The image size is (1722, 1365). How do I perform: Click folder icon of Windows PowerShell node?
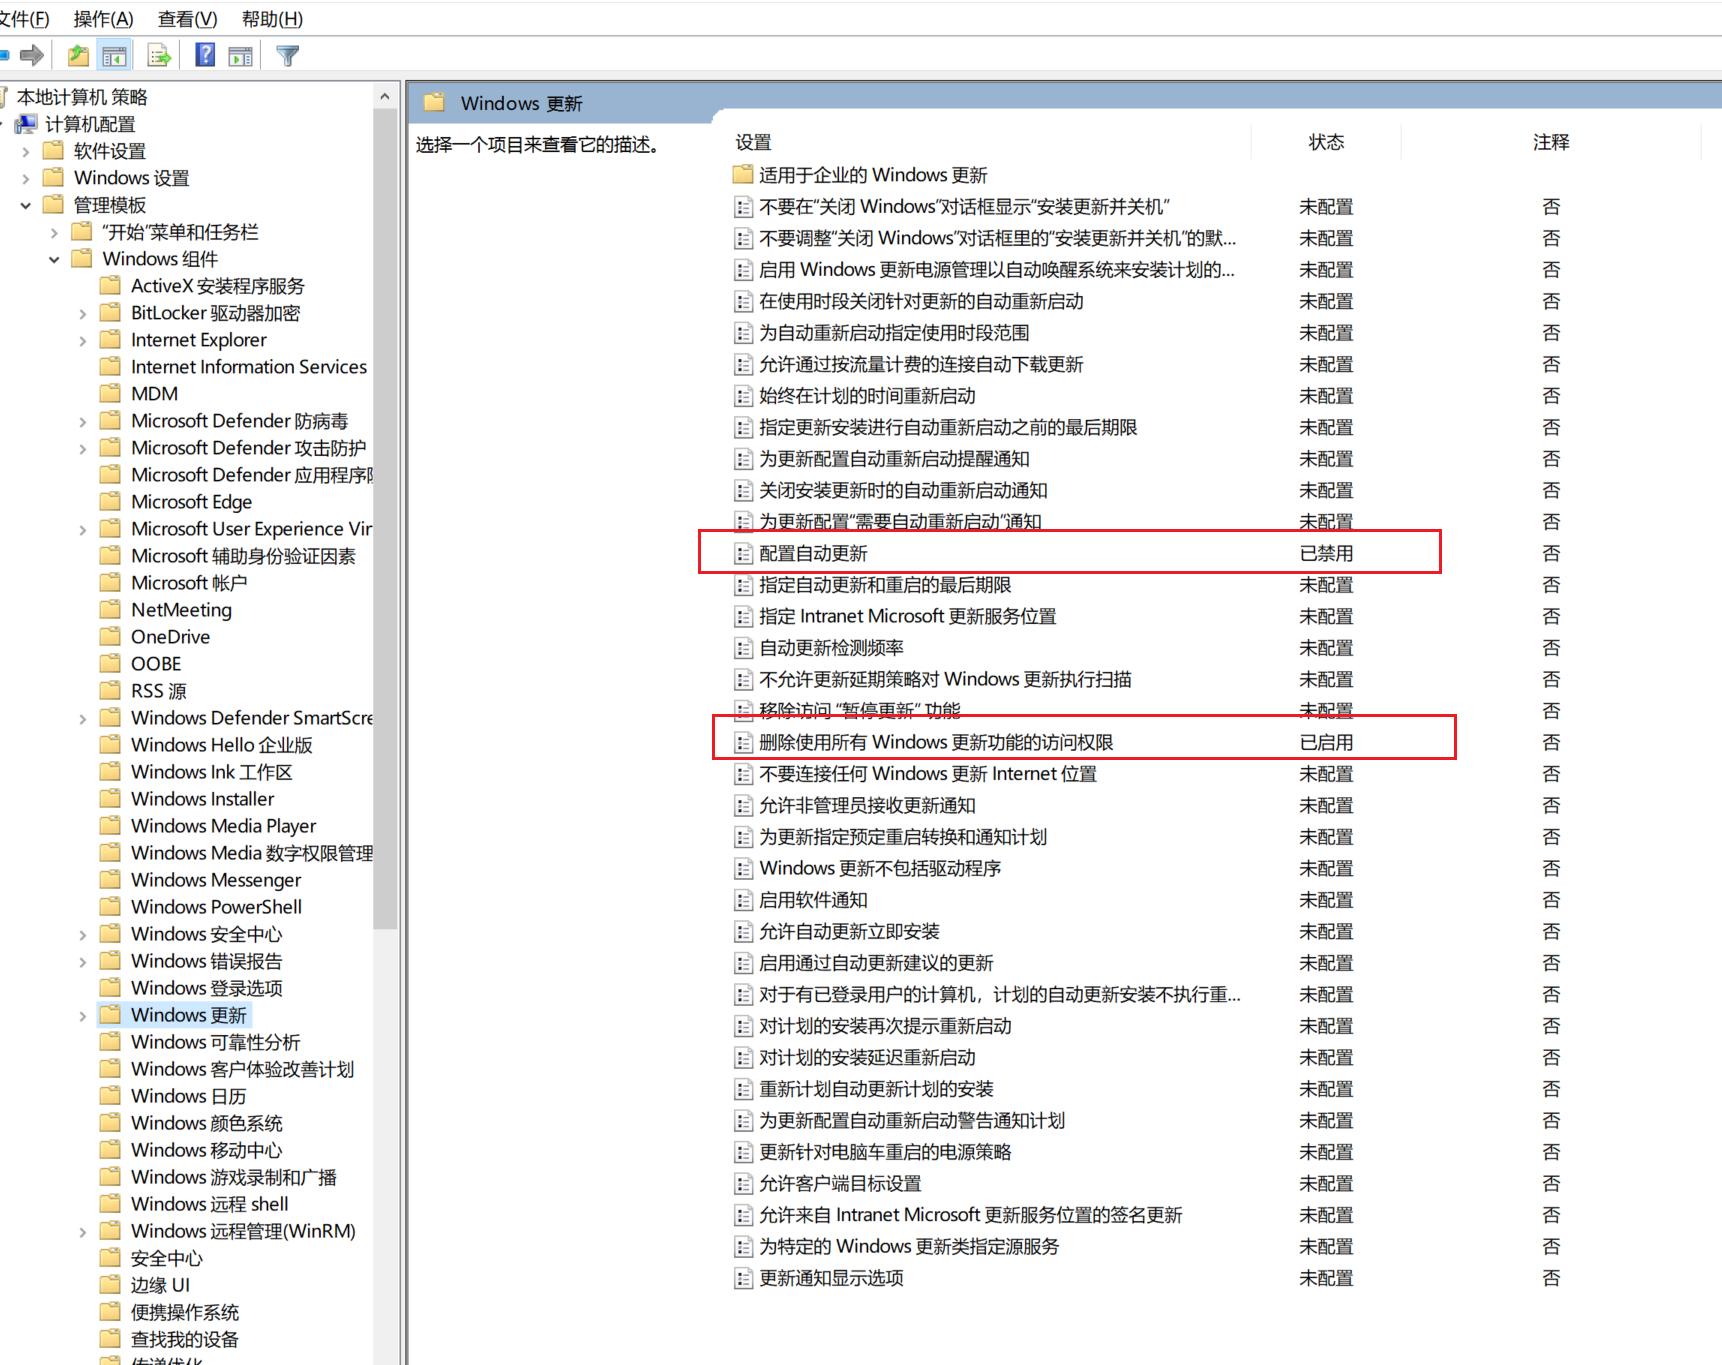click(x=111, y=906)
